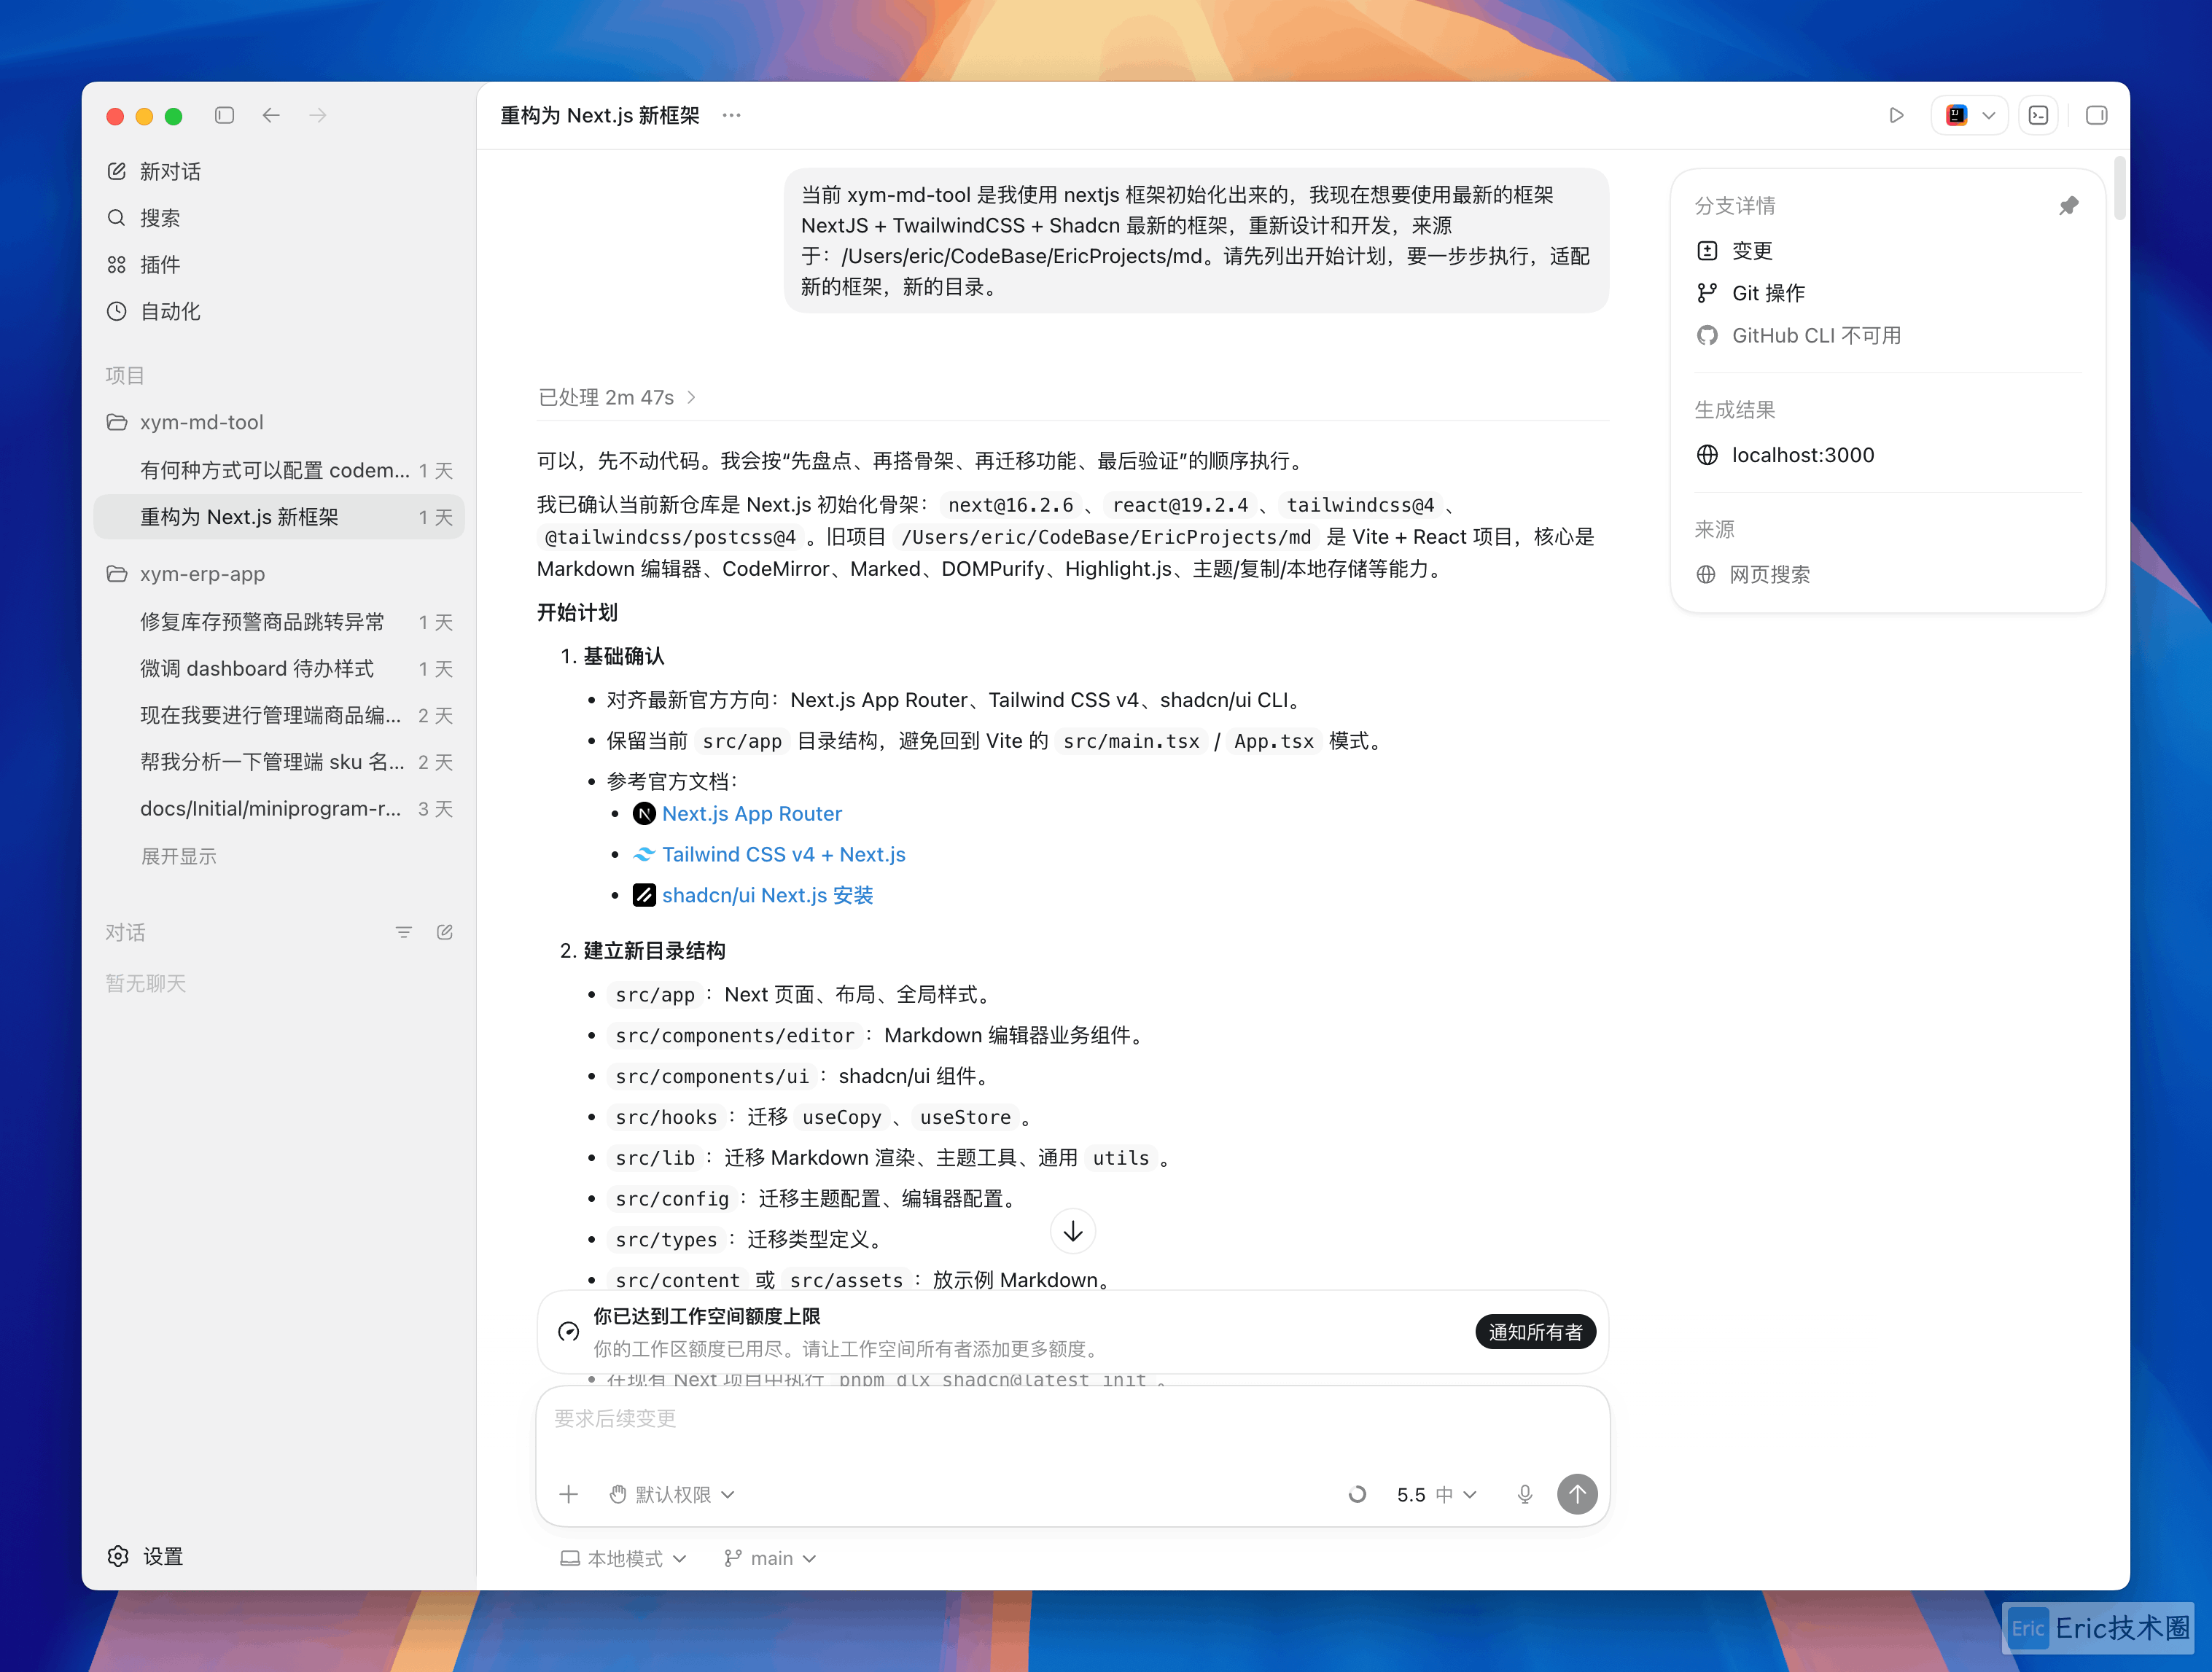This screenshot has height=1672, width=2212.
Task: Click the plus attachment icon
Action: click(569, 1495)
